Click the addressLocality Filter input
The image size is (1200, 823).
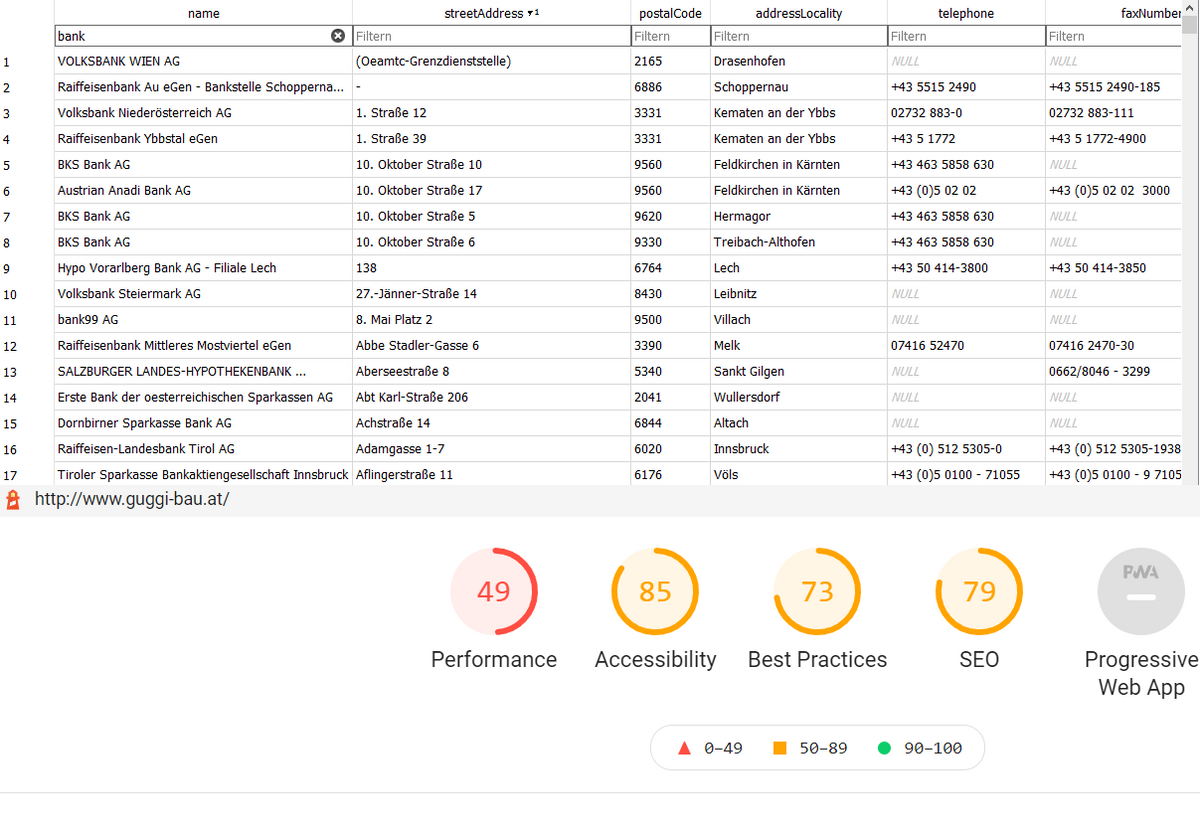click(x=798, y=36)
